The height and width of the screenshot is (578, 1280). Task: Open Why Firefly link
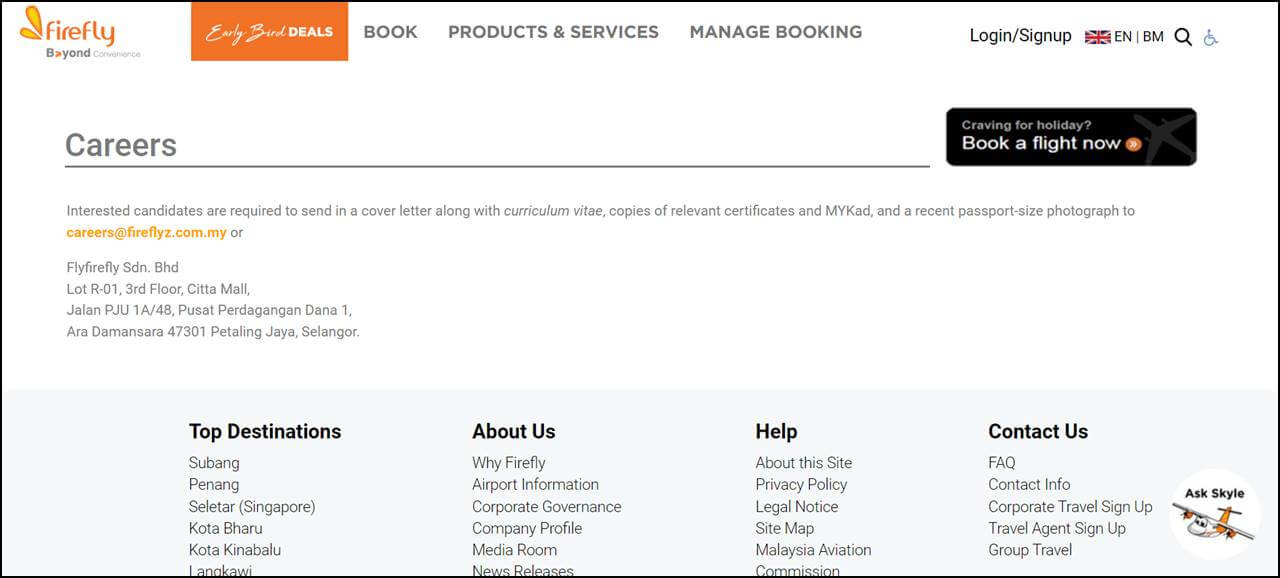pyautogui.click(x=509, y=462)
